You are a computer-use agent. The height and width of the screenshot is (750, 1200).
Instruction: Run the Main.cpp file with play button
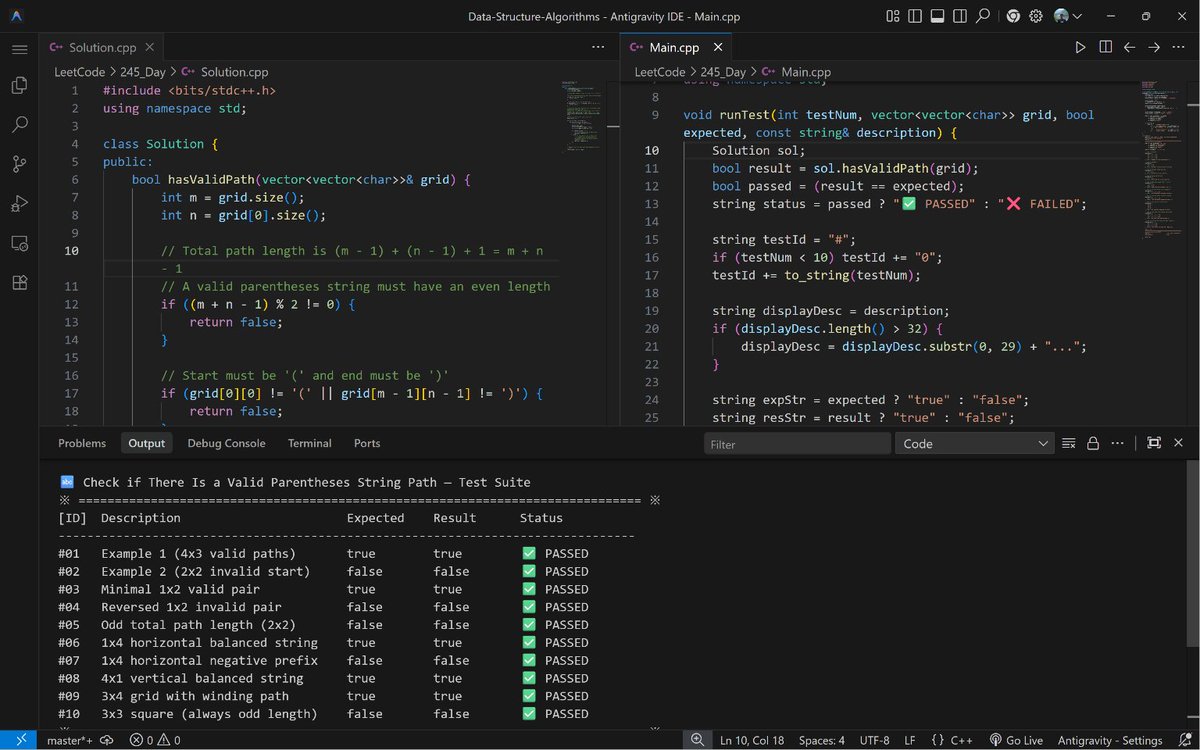click(1080, 47)
